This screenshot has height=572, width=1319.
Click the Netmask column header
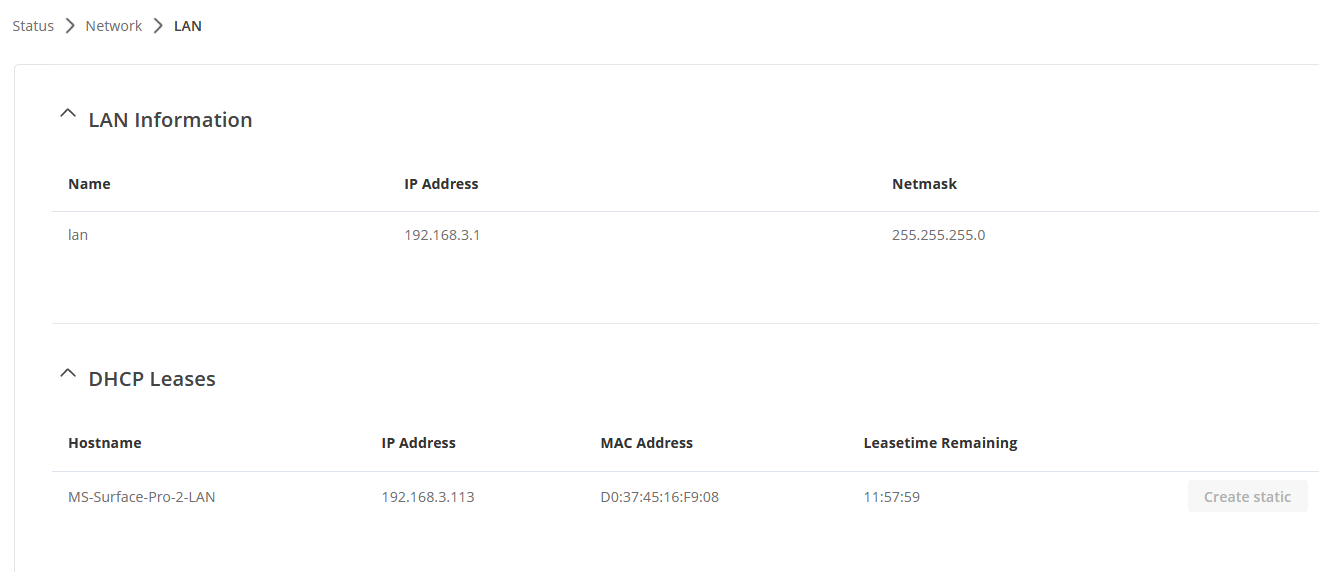924,184
